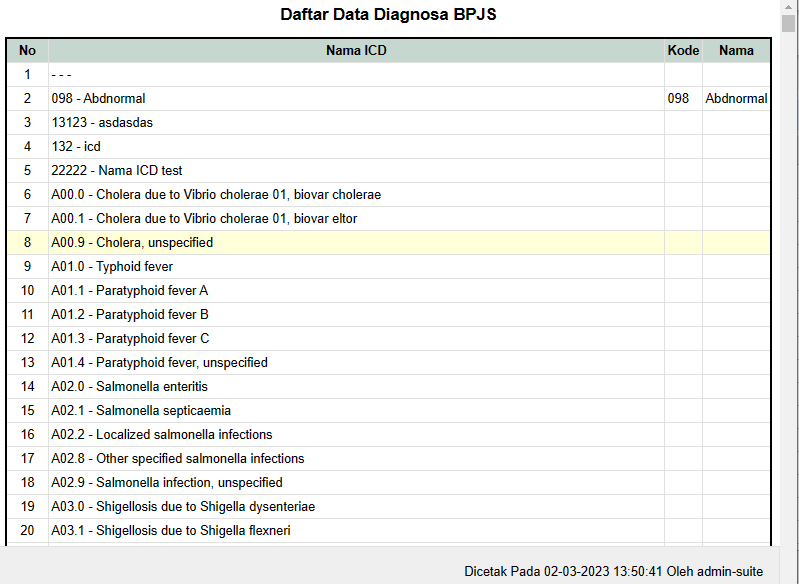799x584 pixels.
Task: Click the vertical scrollbar thumb
Action: 788,23
